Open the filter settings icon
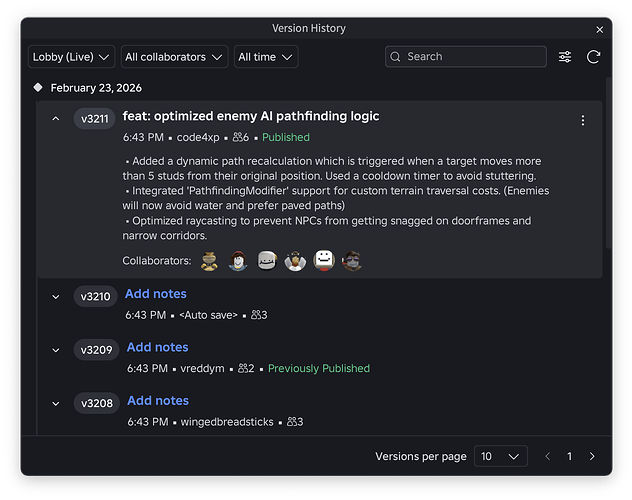Screen dimensions: 632x500 (x=566, y=57)
